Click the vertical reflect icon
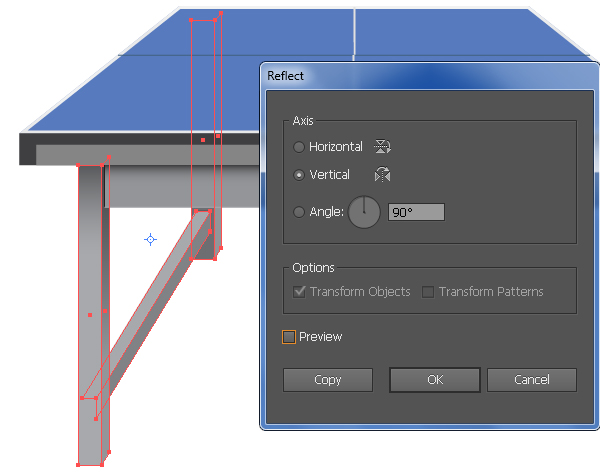The image size is (600, 476). [382, 174]
